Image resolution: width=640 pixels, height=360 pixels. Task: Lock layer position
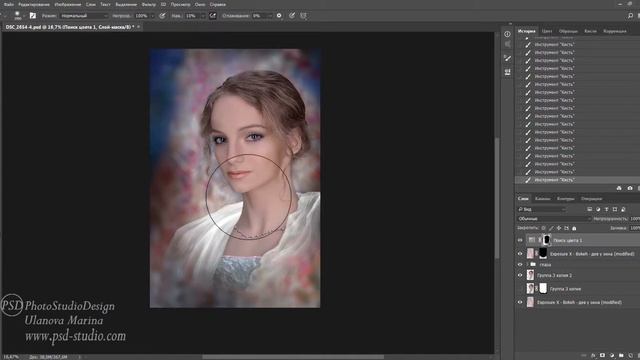[x=559, y=228]
